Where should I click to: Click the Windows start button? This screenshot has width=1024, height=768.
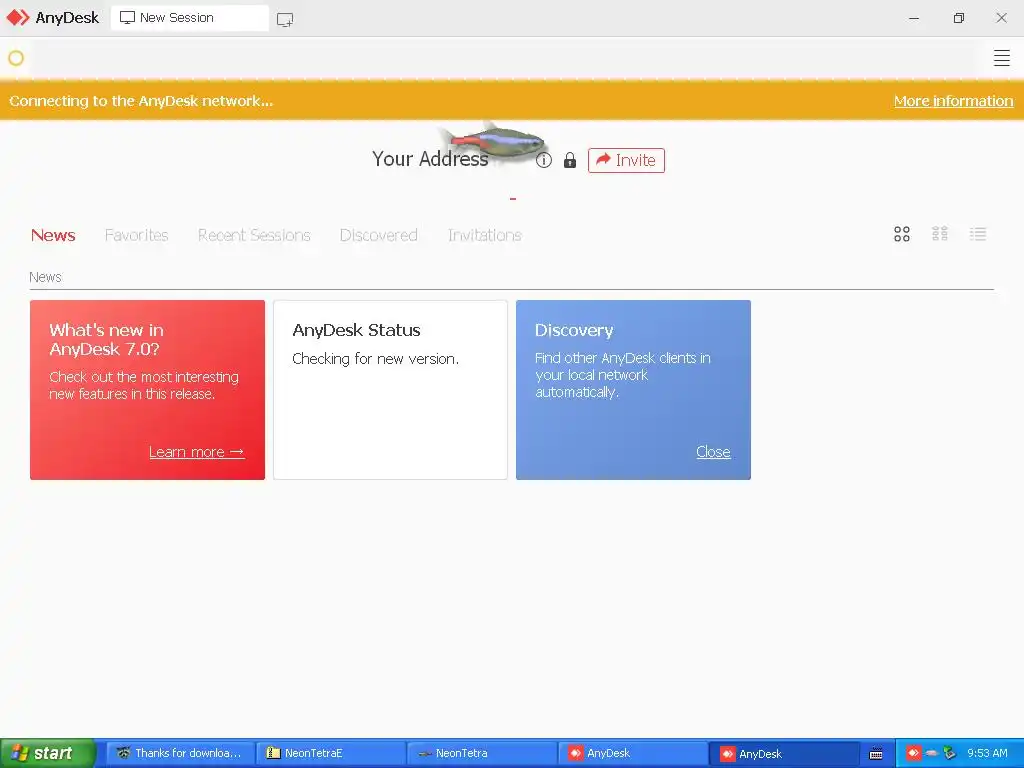pos(47,754)
